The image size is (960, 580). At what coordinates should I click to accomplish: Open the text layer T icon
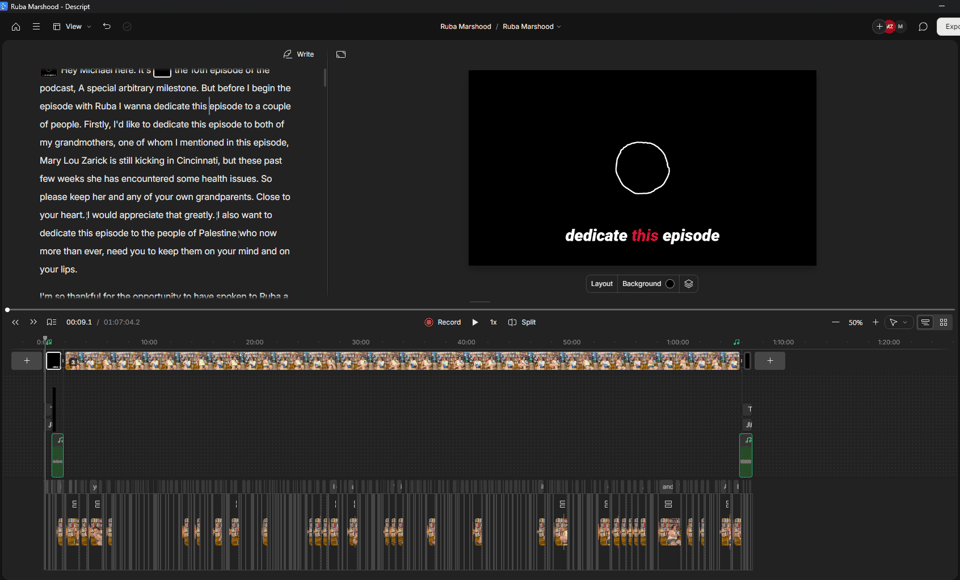point(749,409)
